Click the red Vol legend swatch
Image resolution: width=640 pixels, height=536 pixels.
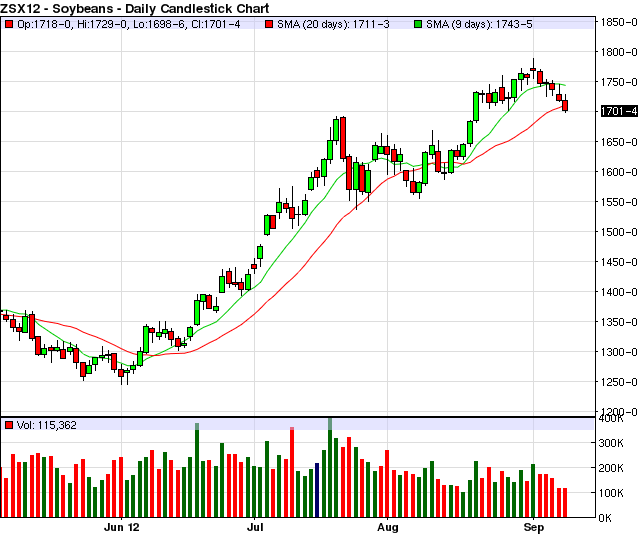point(9,425)
